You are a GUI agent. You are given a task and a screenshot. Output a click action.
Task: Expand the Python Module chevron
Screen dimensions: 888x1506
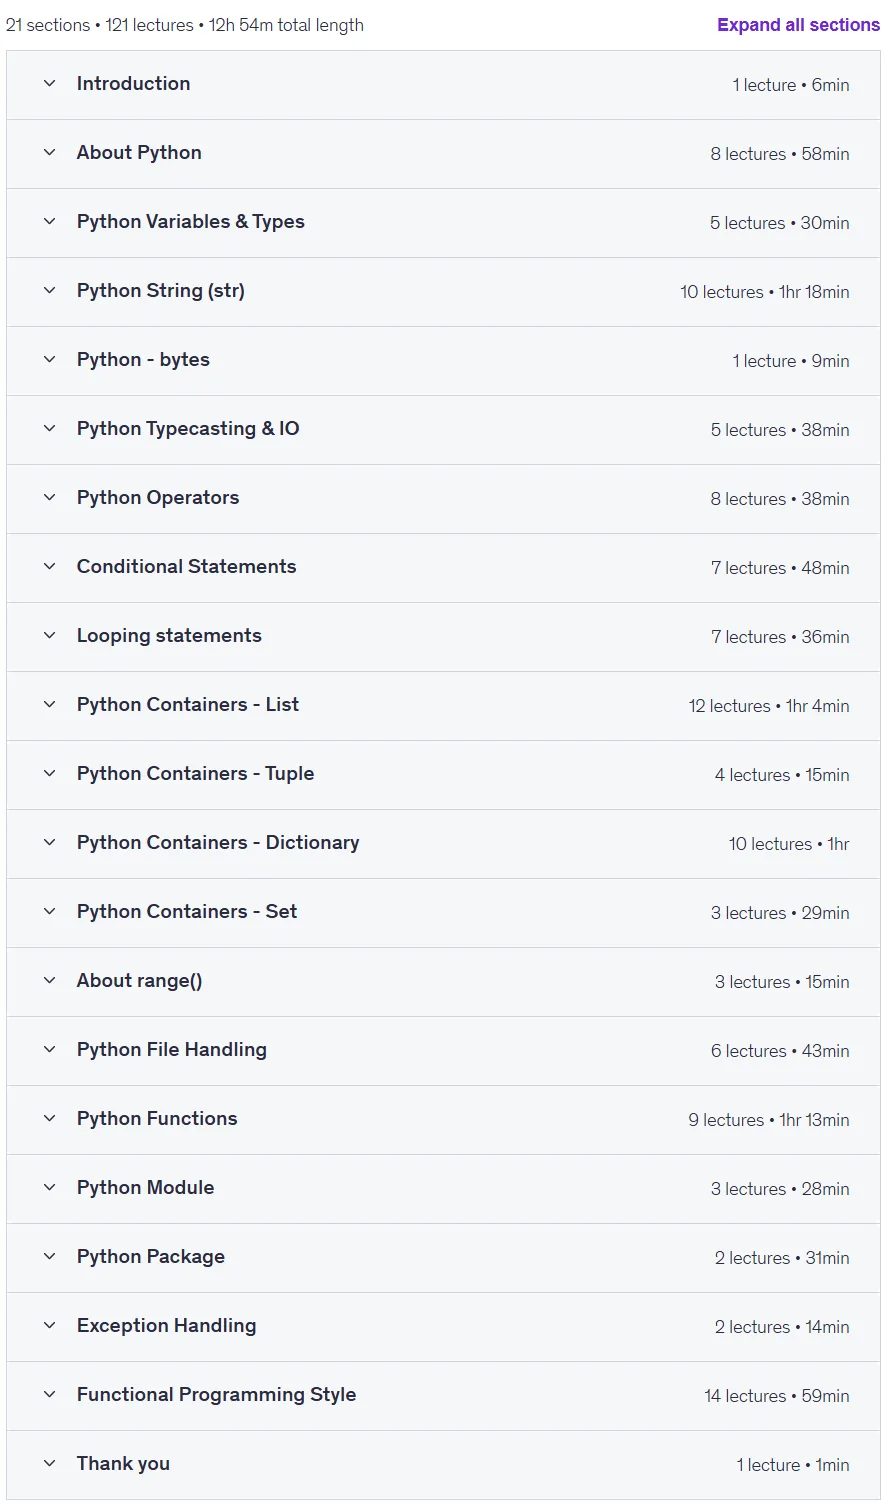pyautogui.click(x=49, y=1188)
